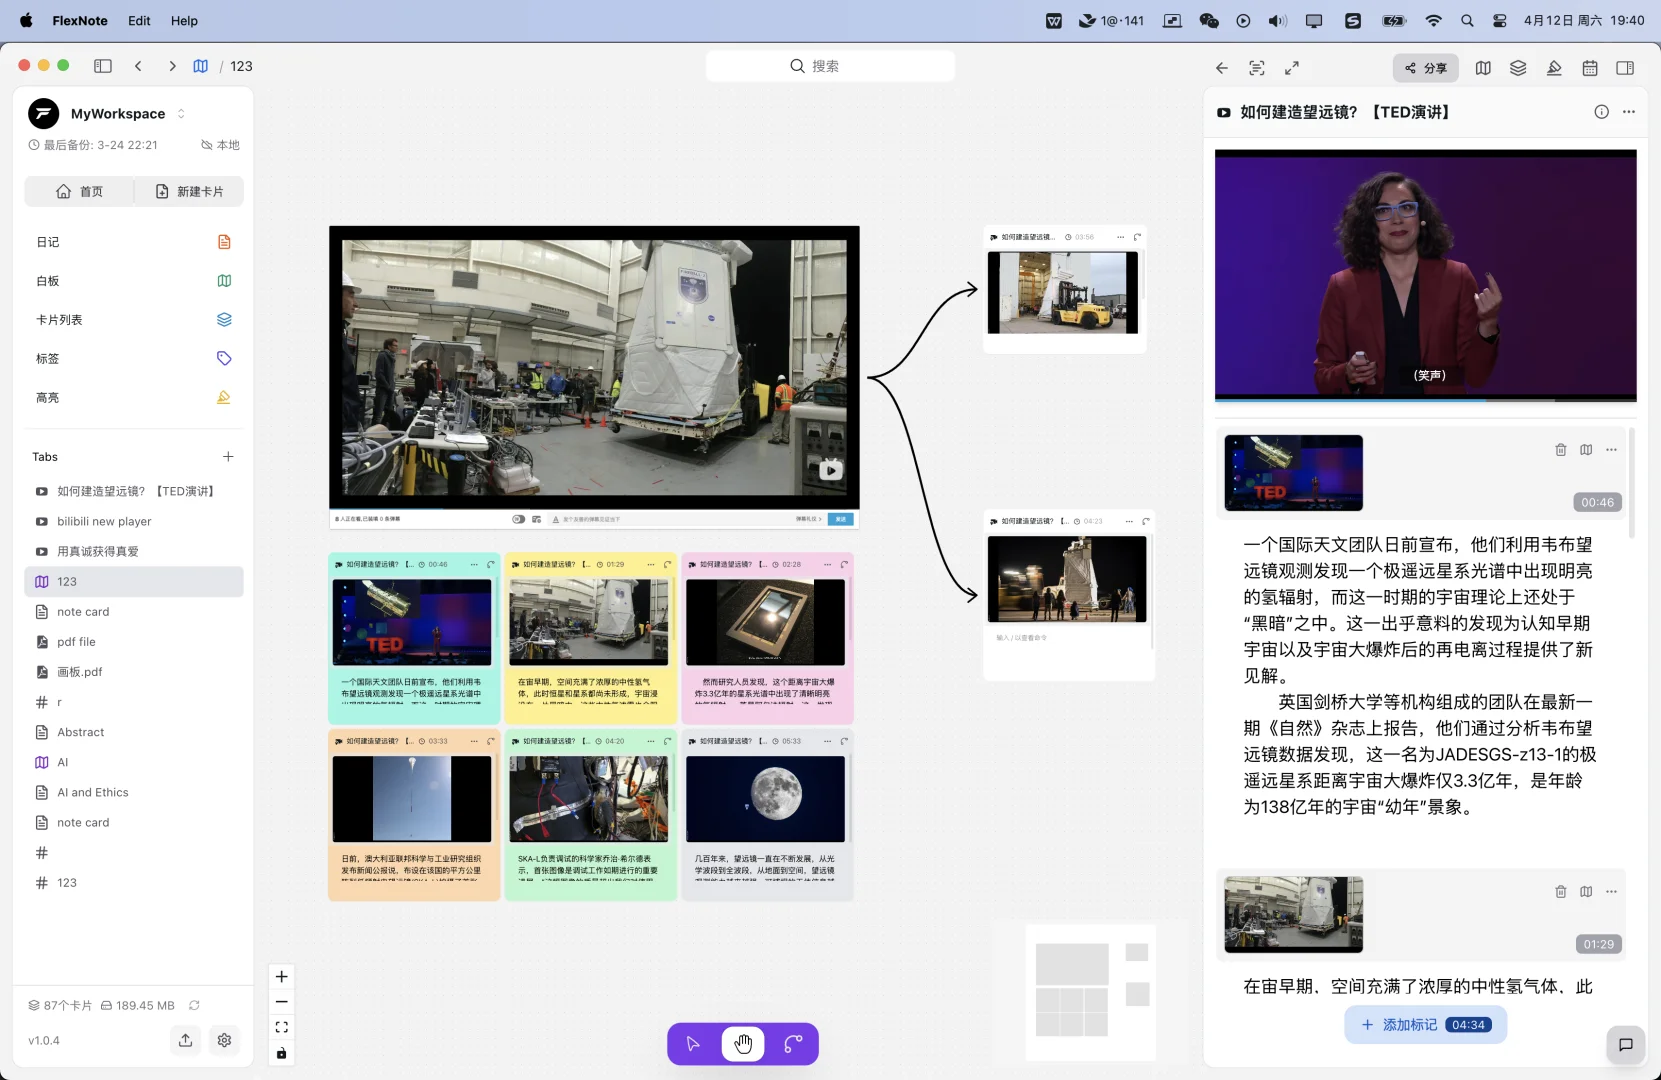The image size is (1661, 1080).
Task: Zoom in on the whiteboard canvas
Action: (x=282, y=977)
